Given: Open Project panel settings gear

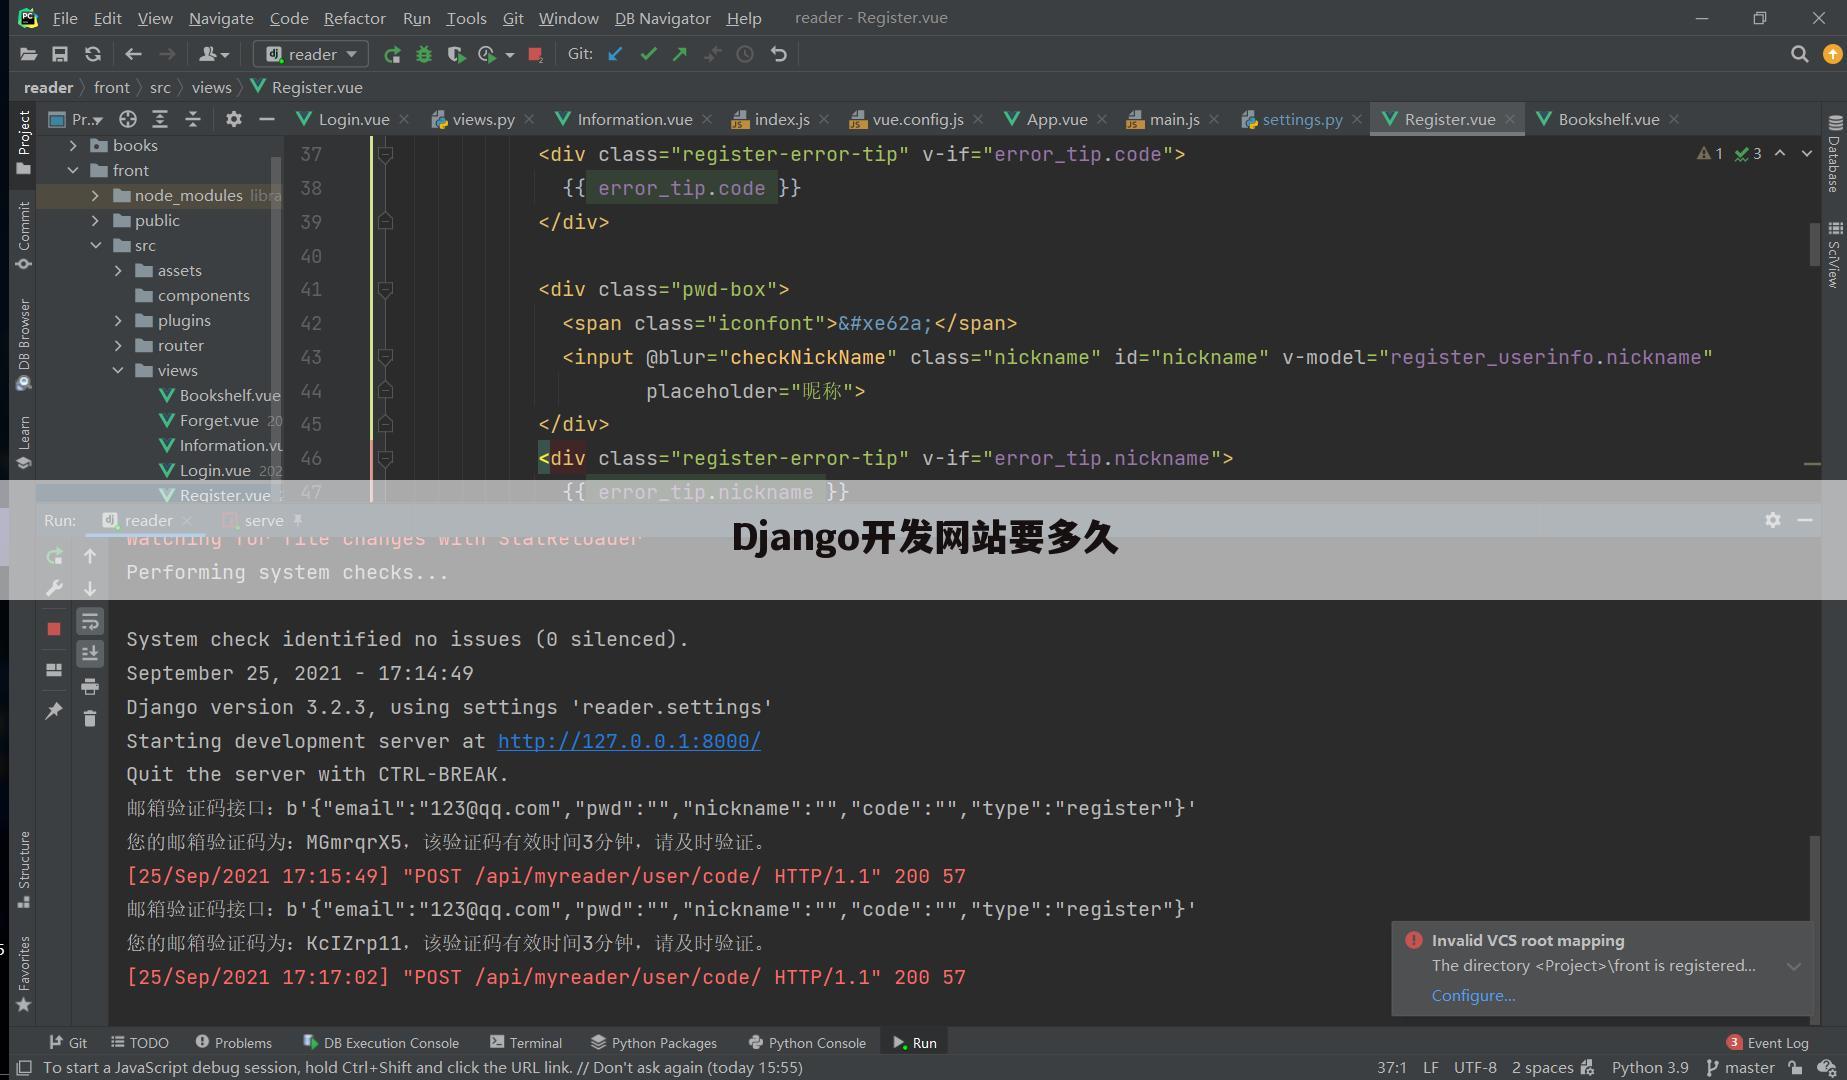Looking at the screenshot, I should point(234,119).
